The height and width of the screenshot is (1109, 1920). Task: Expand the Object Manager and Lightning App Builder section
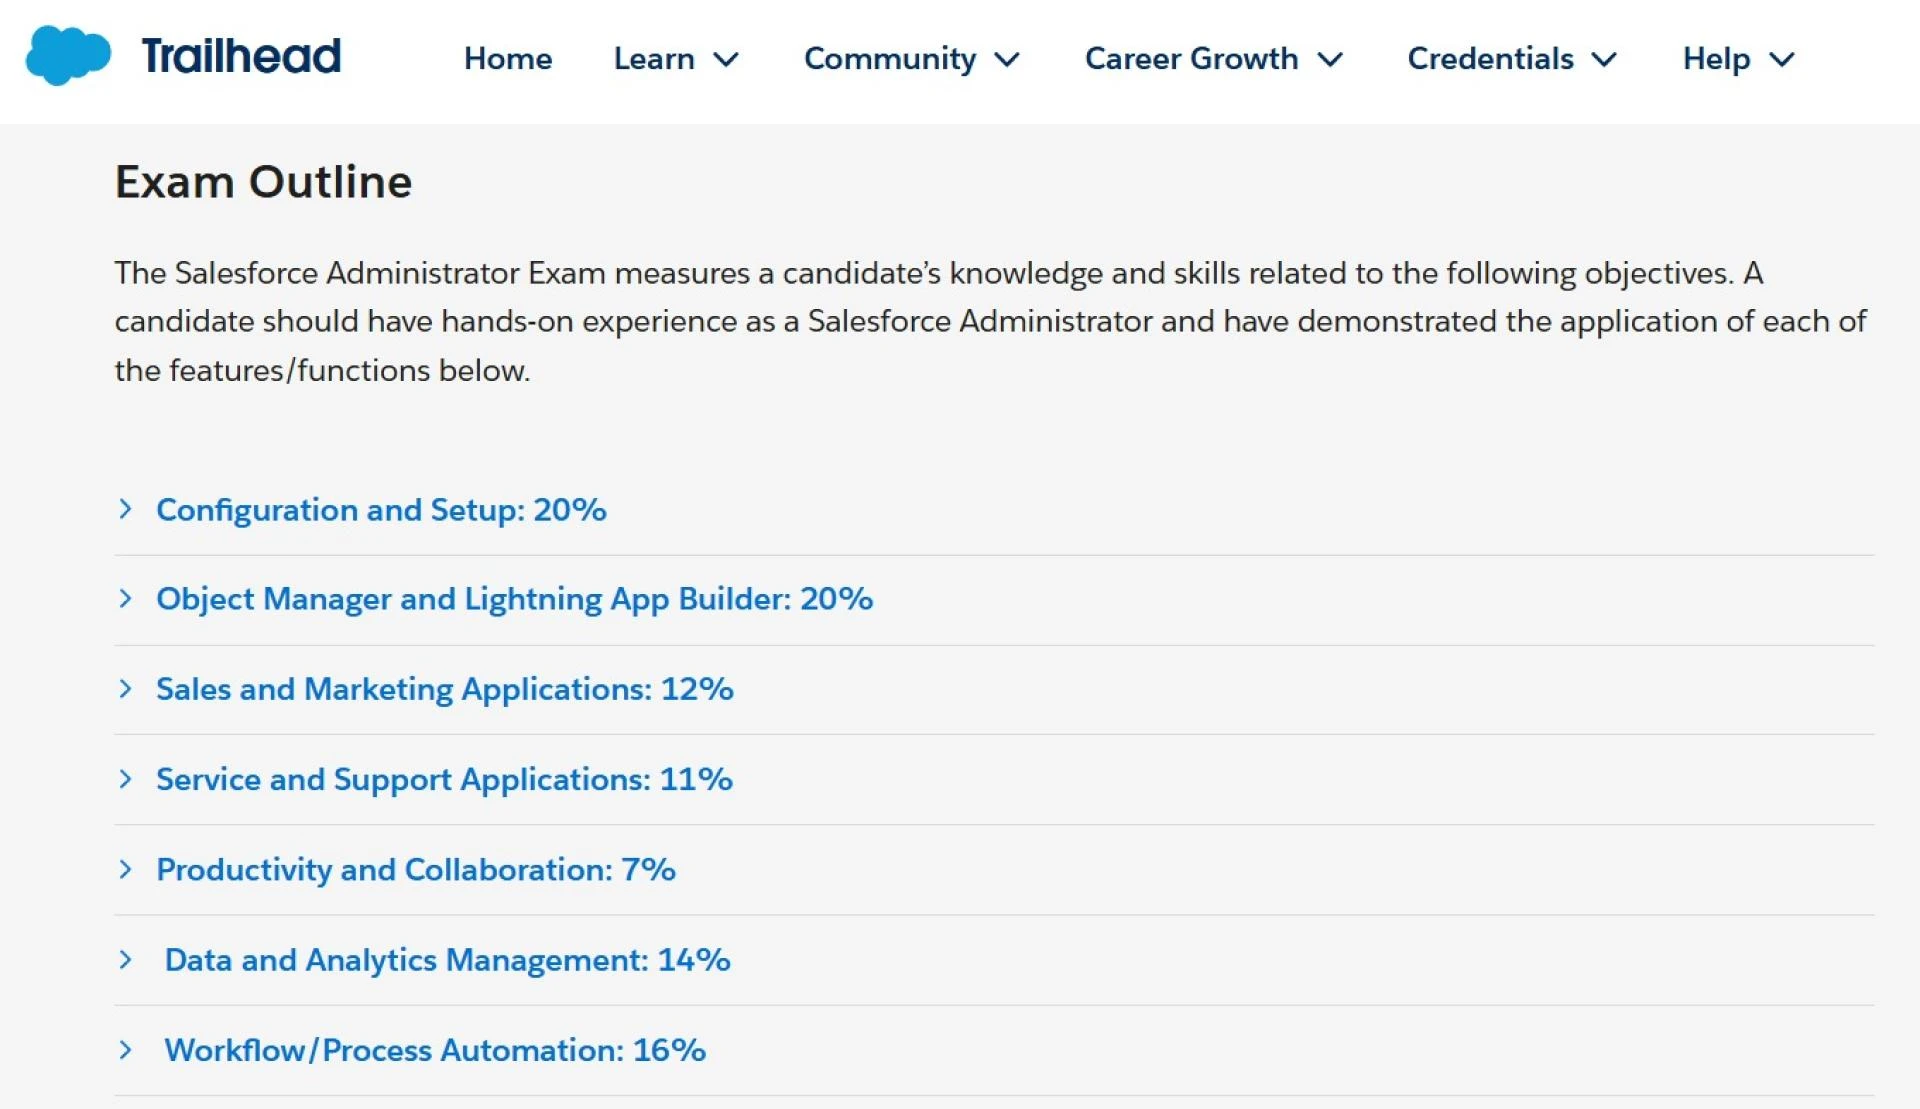(x=126, y=599)
